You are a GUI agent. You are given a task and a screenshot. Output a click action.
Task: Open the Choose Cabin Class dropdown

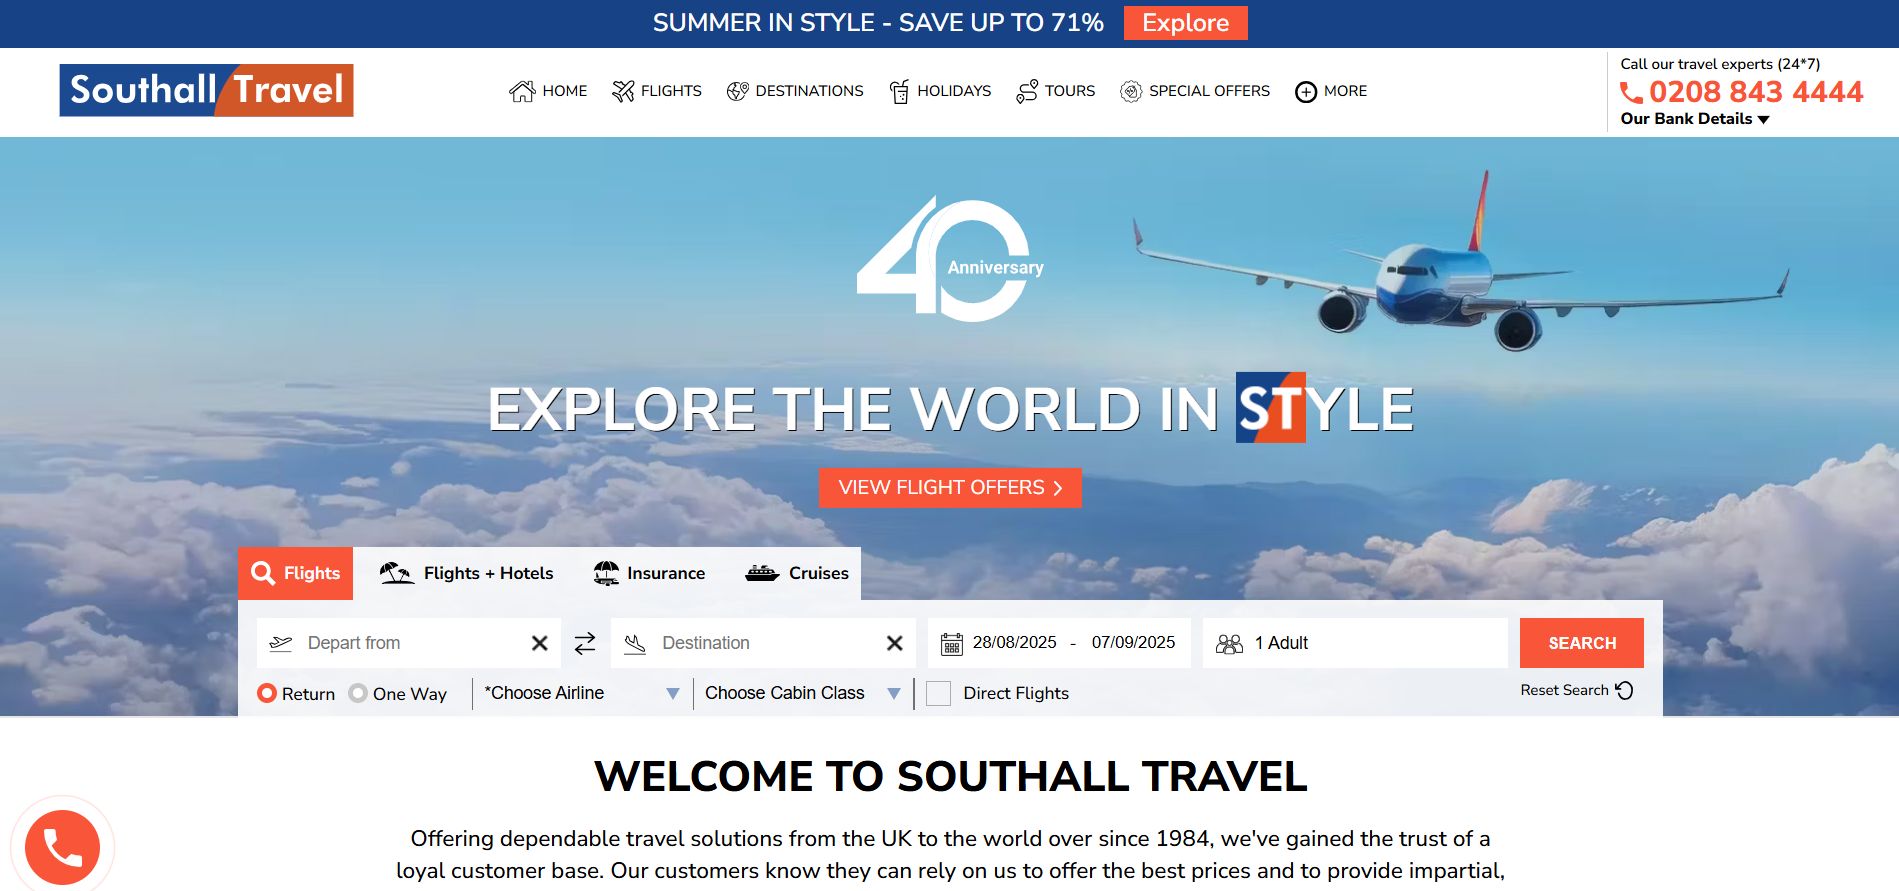803,693
